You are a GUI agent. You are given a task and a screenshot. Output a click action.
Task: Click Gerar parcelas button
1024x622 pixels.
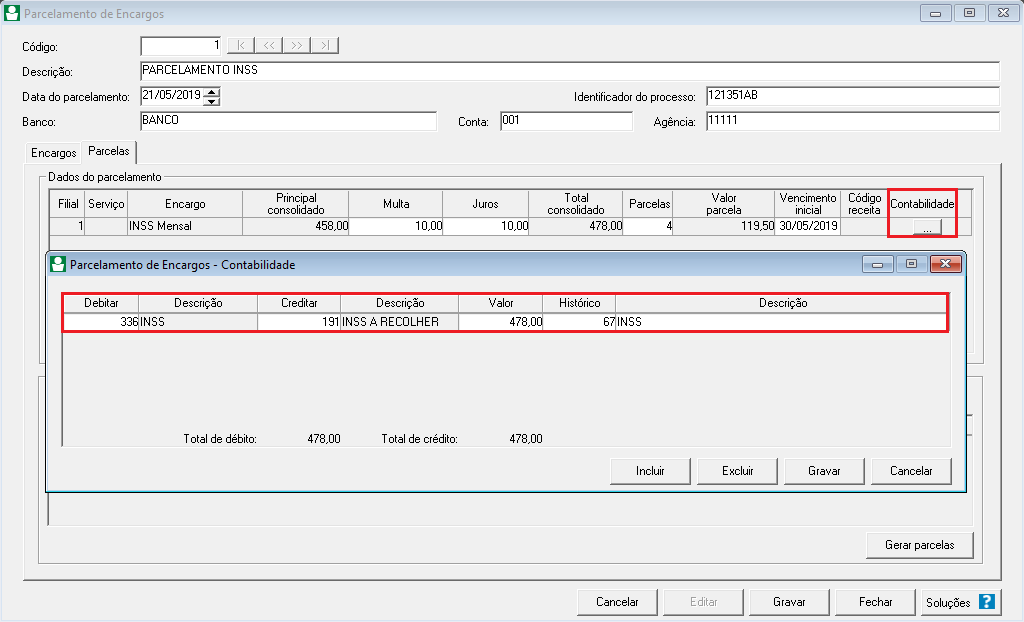[x=919, y=546]
